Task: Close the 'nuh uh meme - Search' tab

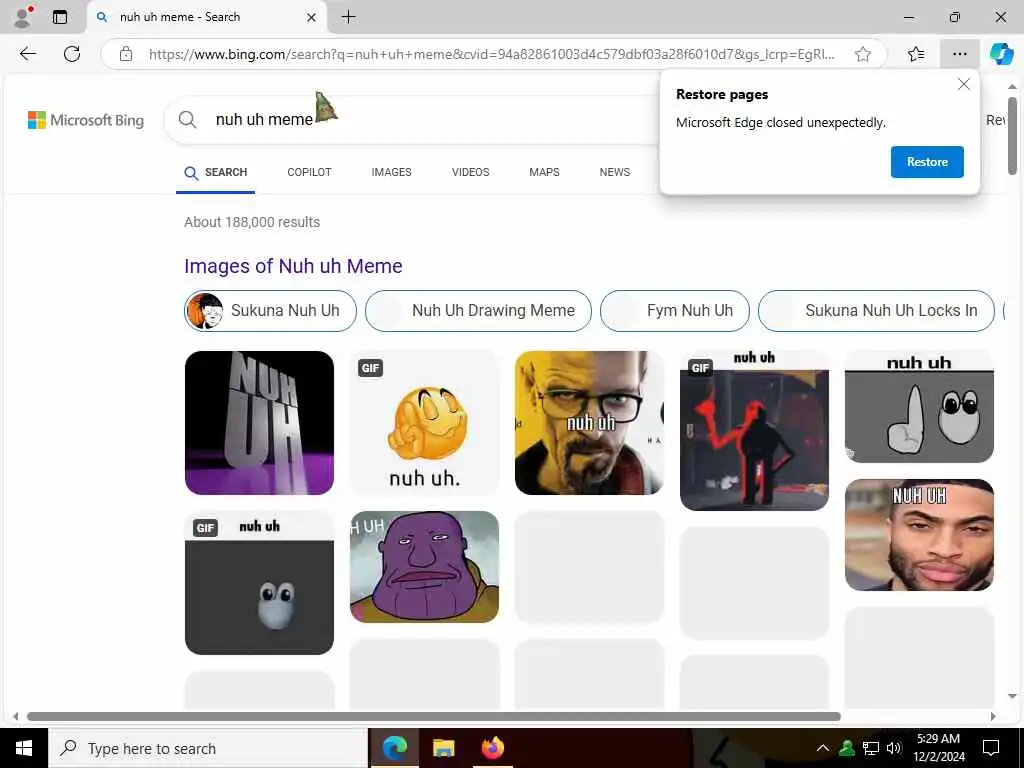Action: point(312,18)
